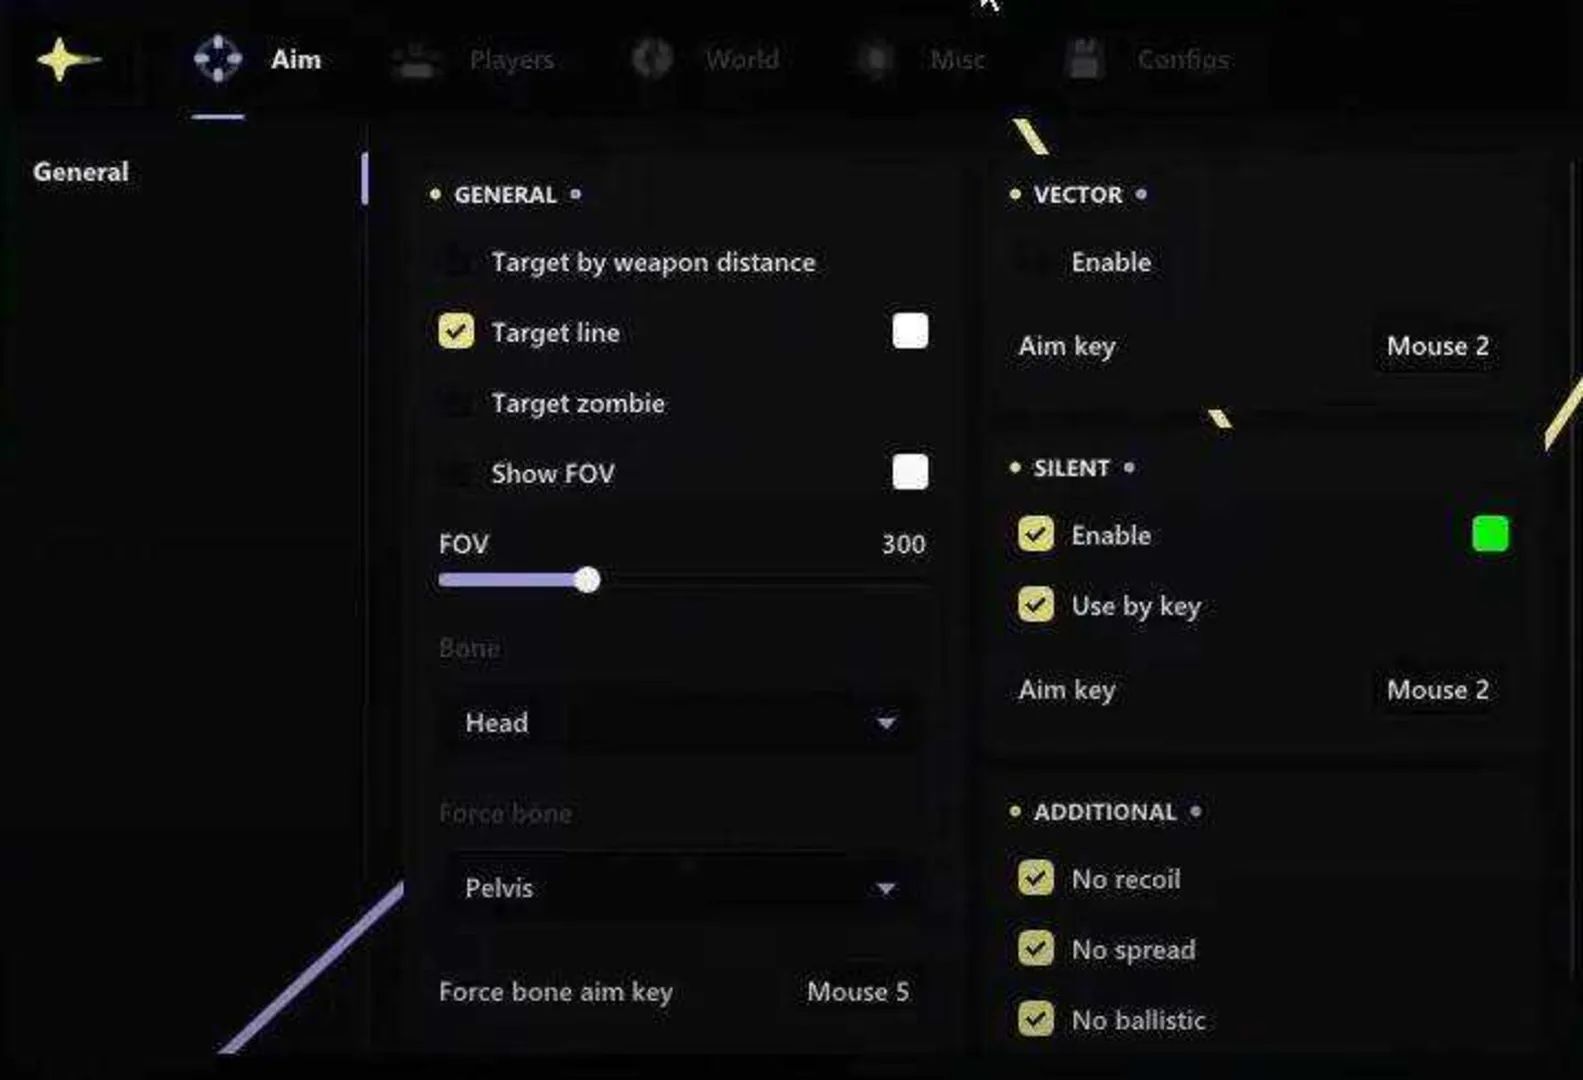Open the Misc tab icon
The height and width of the screenshot is (1080, 1583).
tap(876, 60)
